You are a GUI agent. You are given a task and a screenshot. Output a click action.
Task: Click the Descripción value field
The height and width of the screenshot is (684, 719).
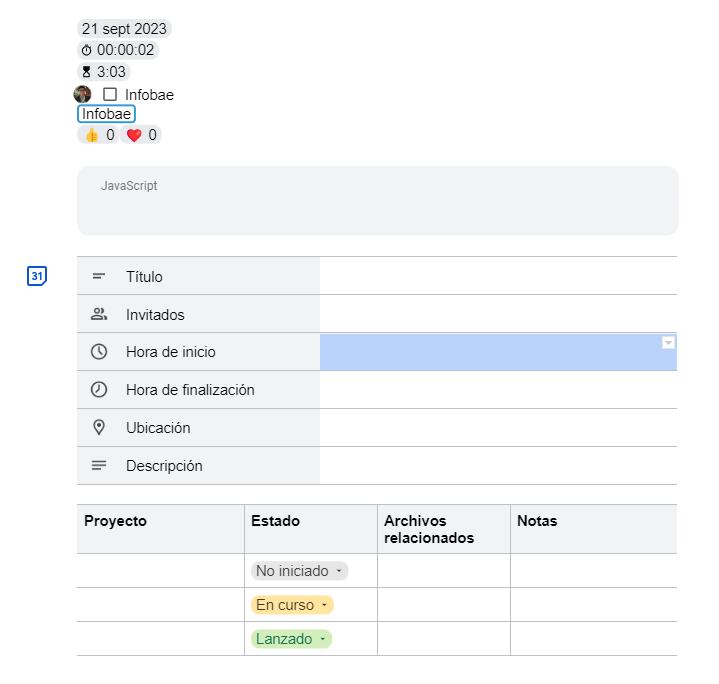[497, 465]
